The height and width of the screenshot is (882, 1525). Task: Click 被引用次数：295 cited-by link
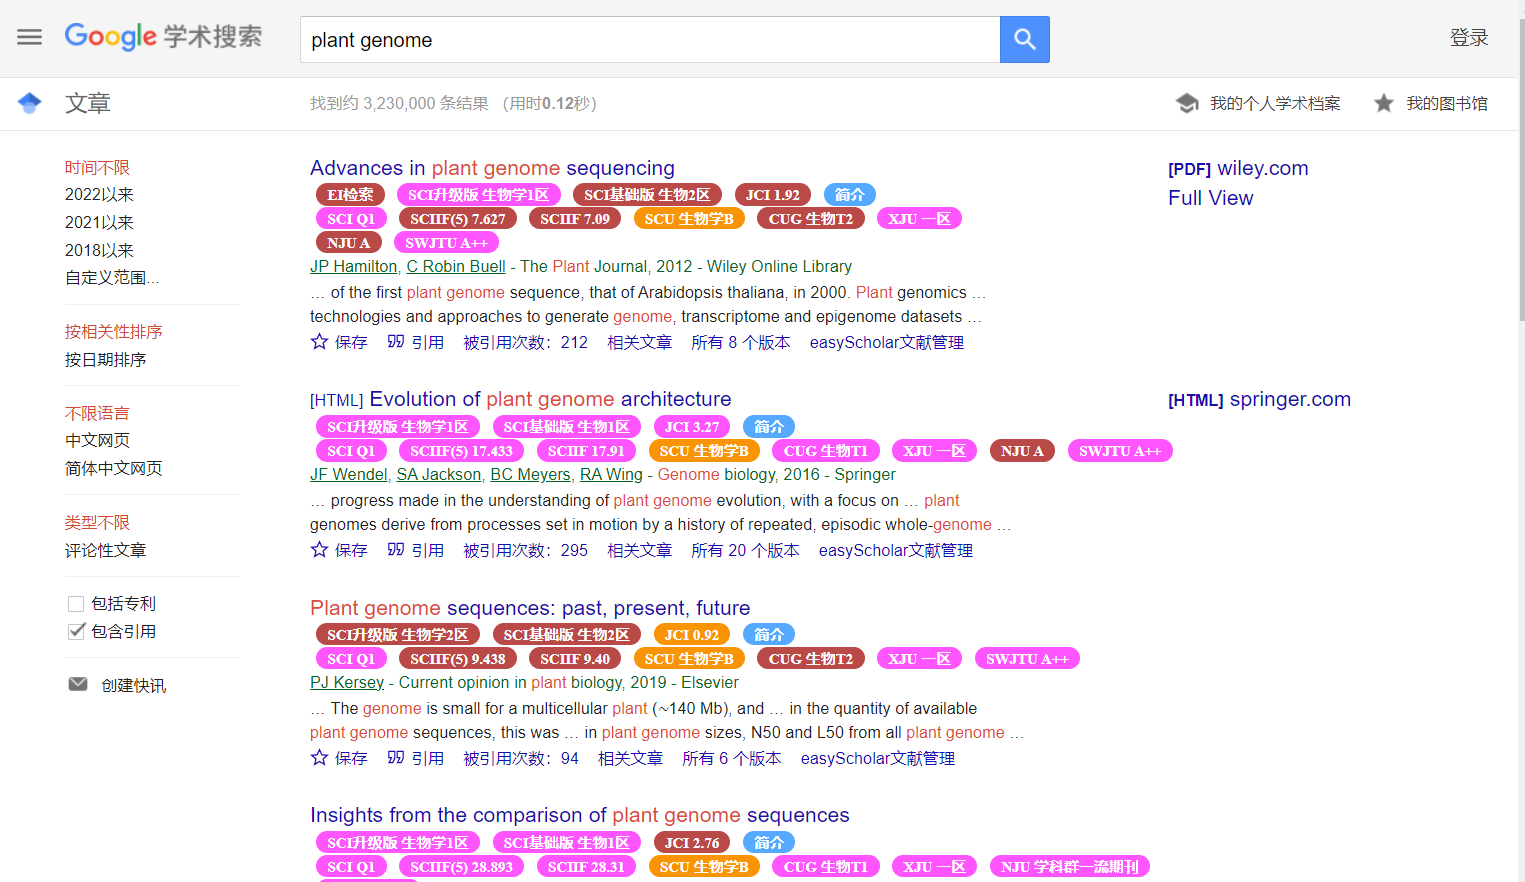(526, 550)
